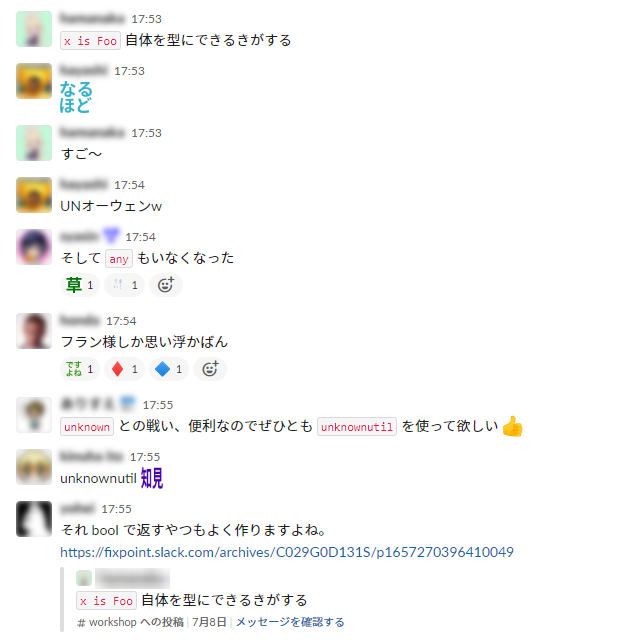This screenshot has width=628, height=640.
Task: Add a reaction under the フラン様 message
Action: click(210, 369)
